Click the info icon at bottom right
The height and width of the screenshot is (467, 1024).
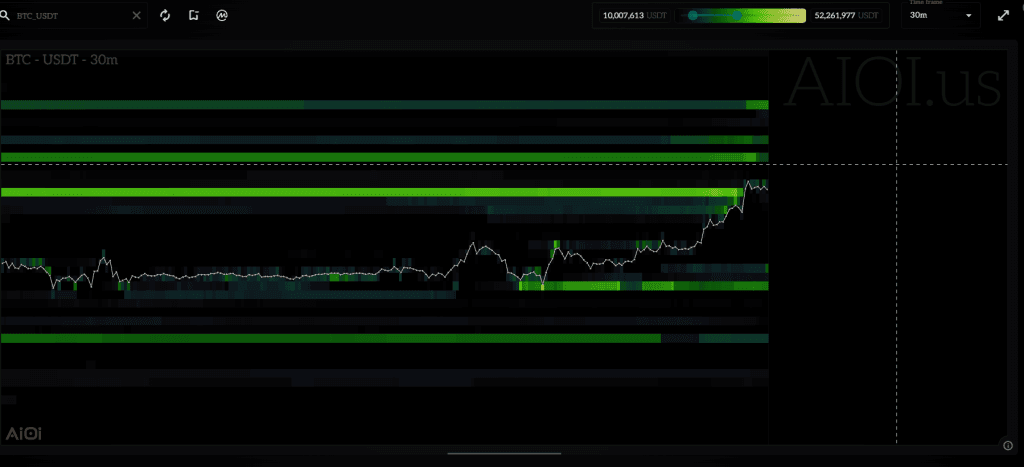[x=1007, y=446]
